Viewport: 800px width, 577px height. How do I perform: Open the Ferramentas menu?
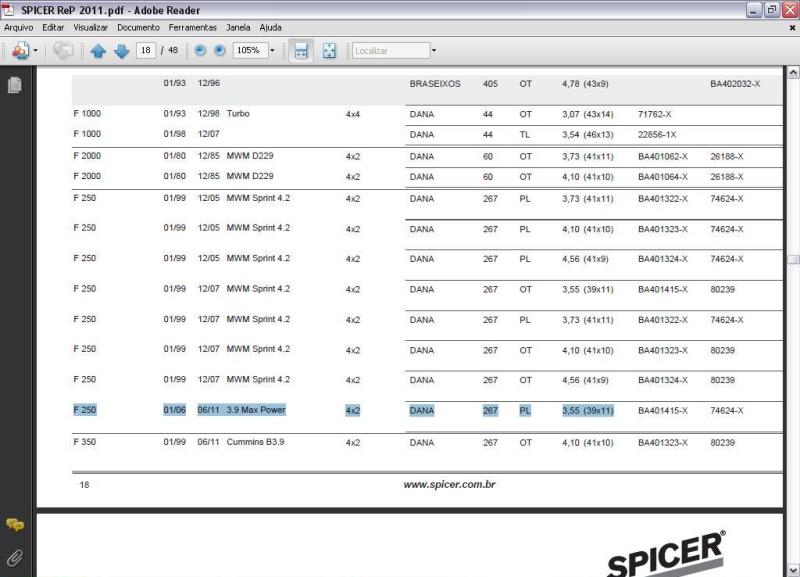192,28
